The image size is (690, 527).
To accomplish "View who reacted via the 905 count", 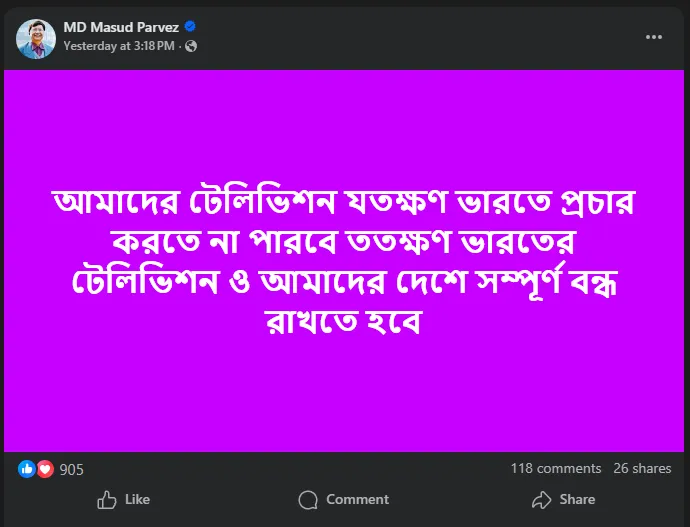I will coord(72,469).
